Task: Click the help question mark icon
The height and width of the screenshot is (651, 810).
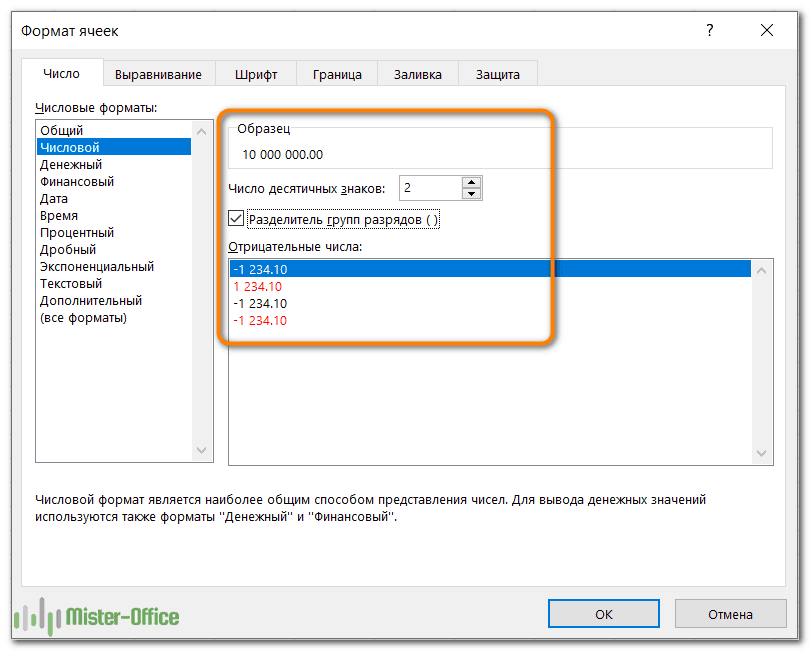Action: [x=710, y=31]
